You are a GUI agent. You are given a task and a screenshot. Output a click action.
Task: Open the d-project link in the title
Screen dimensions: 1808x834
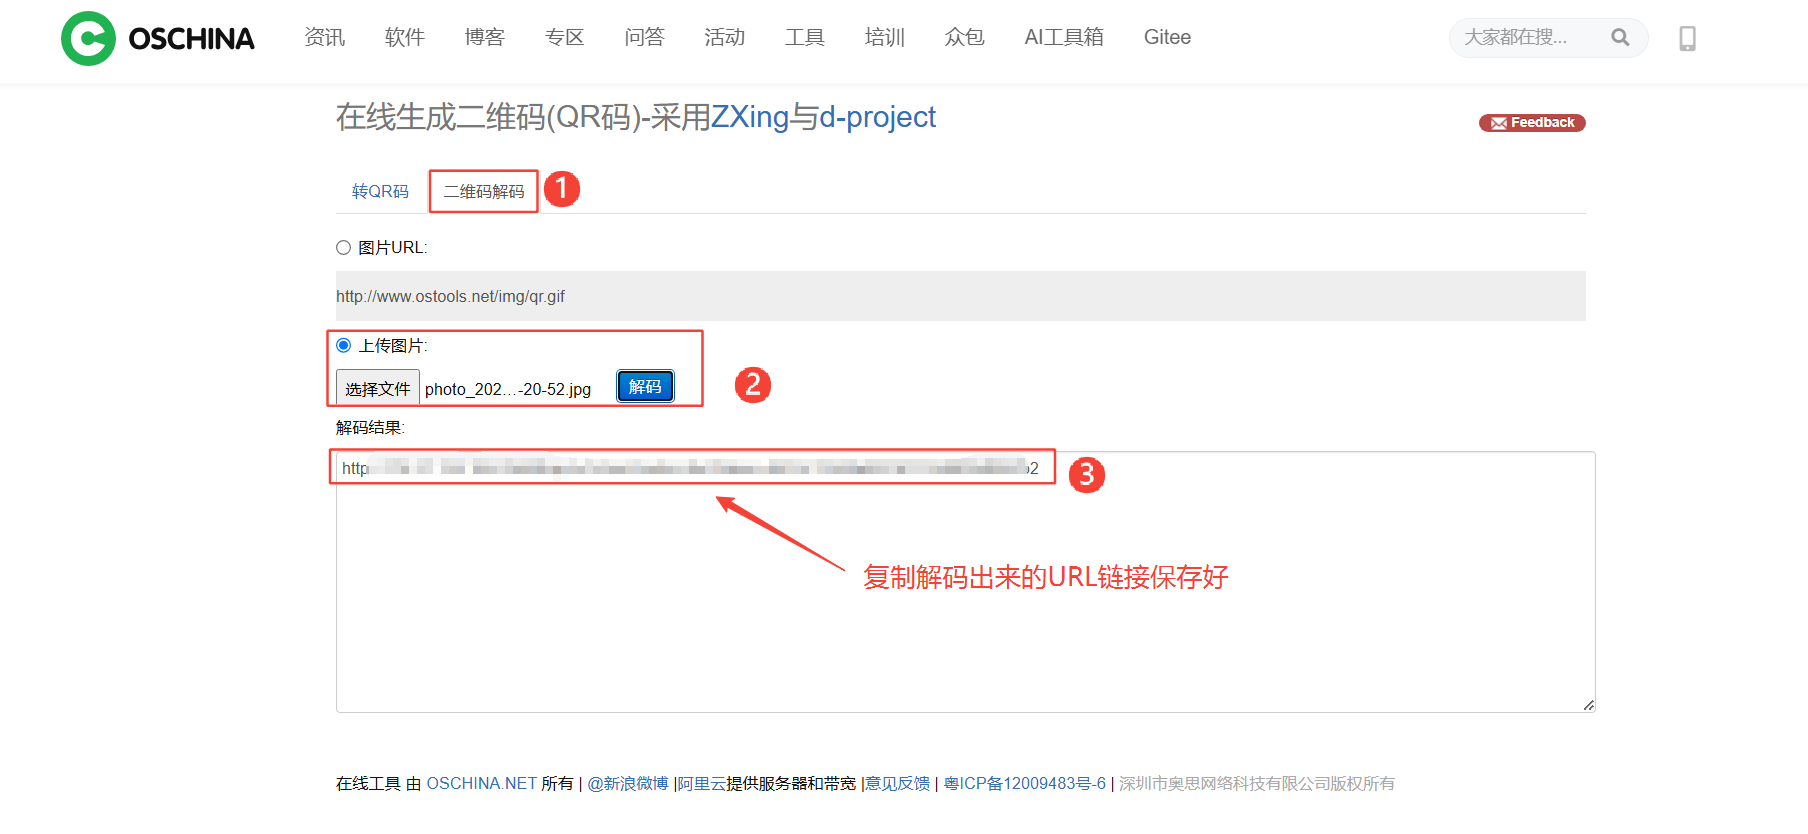pos(877,118)
